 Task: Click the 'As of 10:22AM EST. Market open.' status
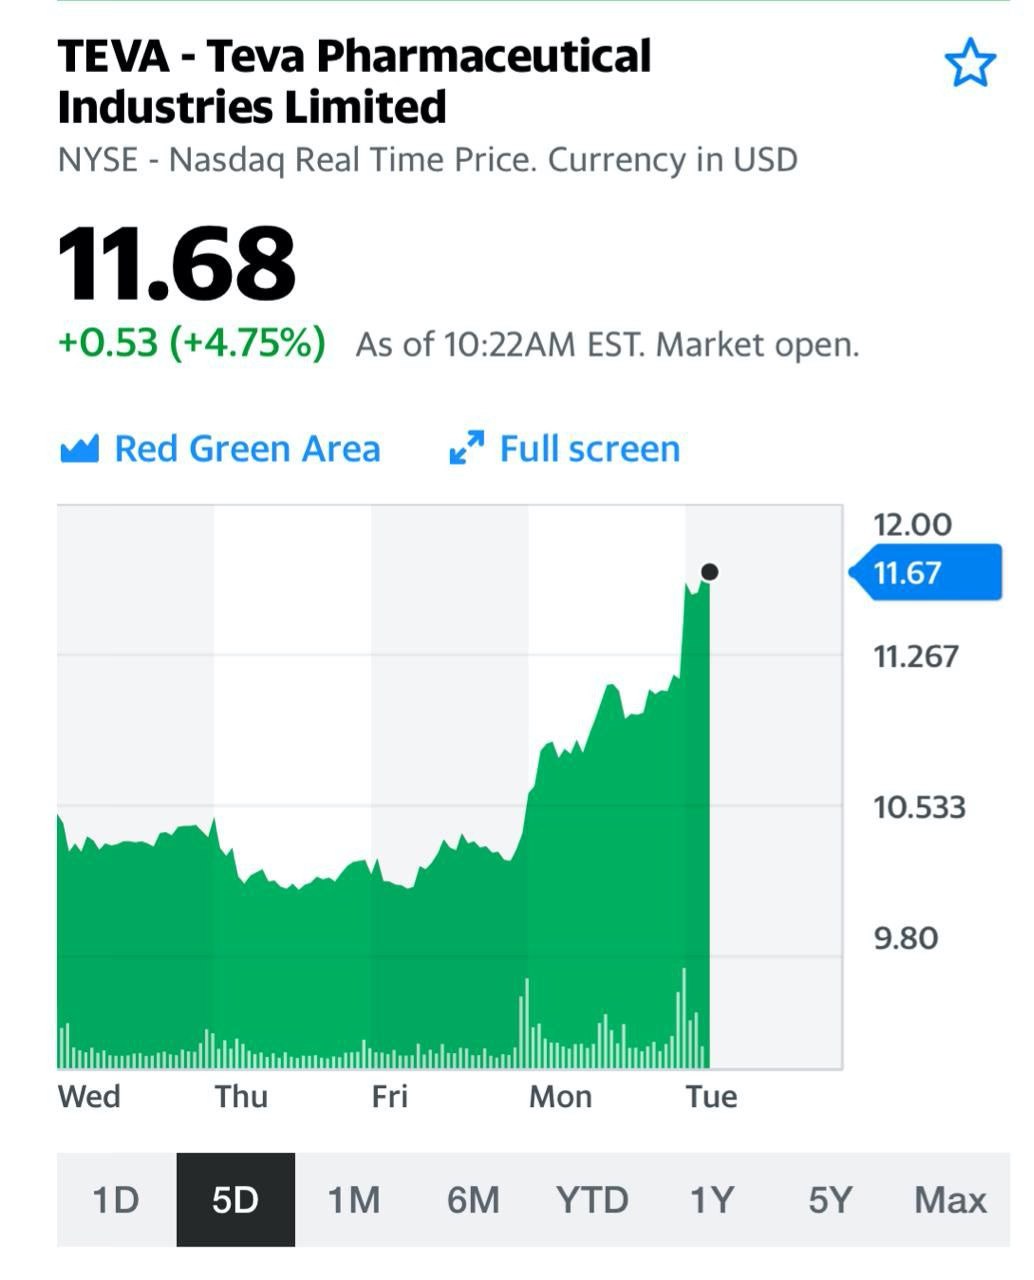(607, 345)
